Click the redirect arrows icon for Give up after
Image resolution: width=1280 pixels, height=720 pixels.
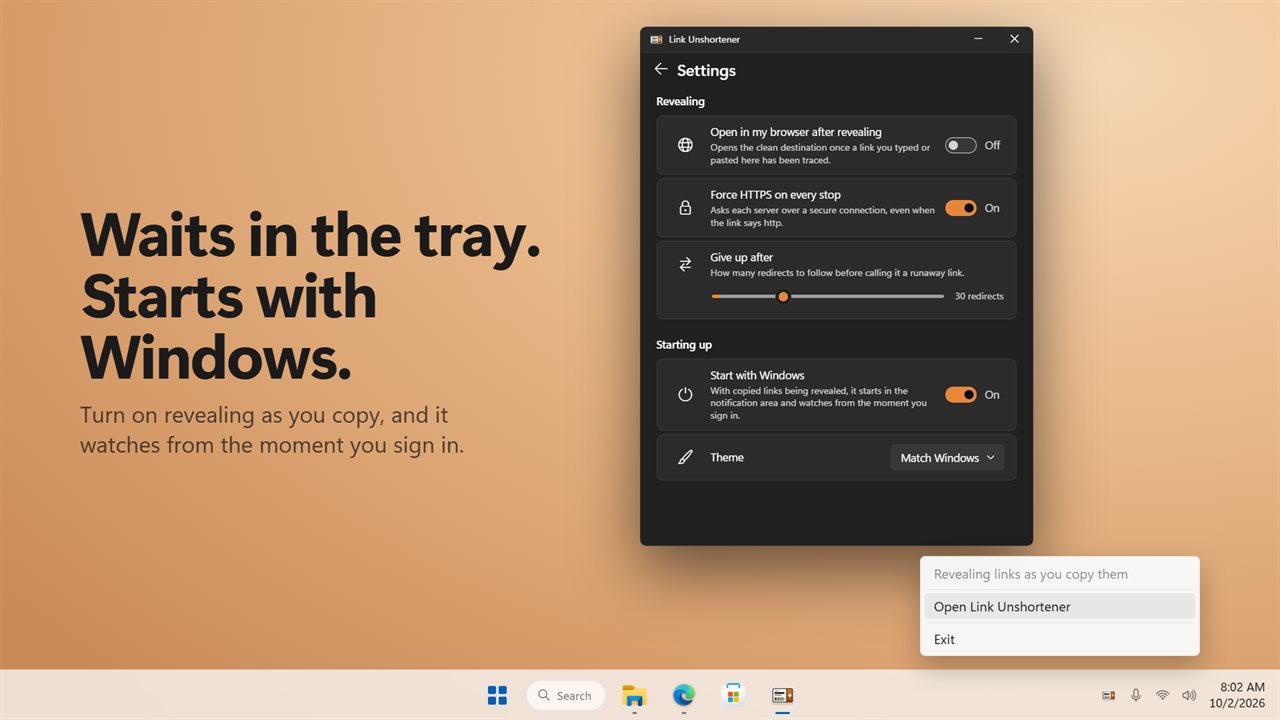685,264
